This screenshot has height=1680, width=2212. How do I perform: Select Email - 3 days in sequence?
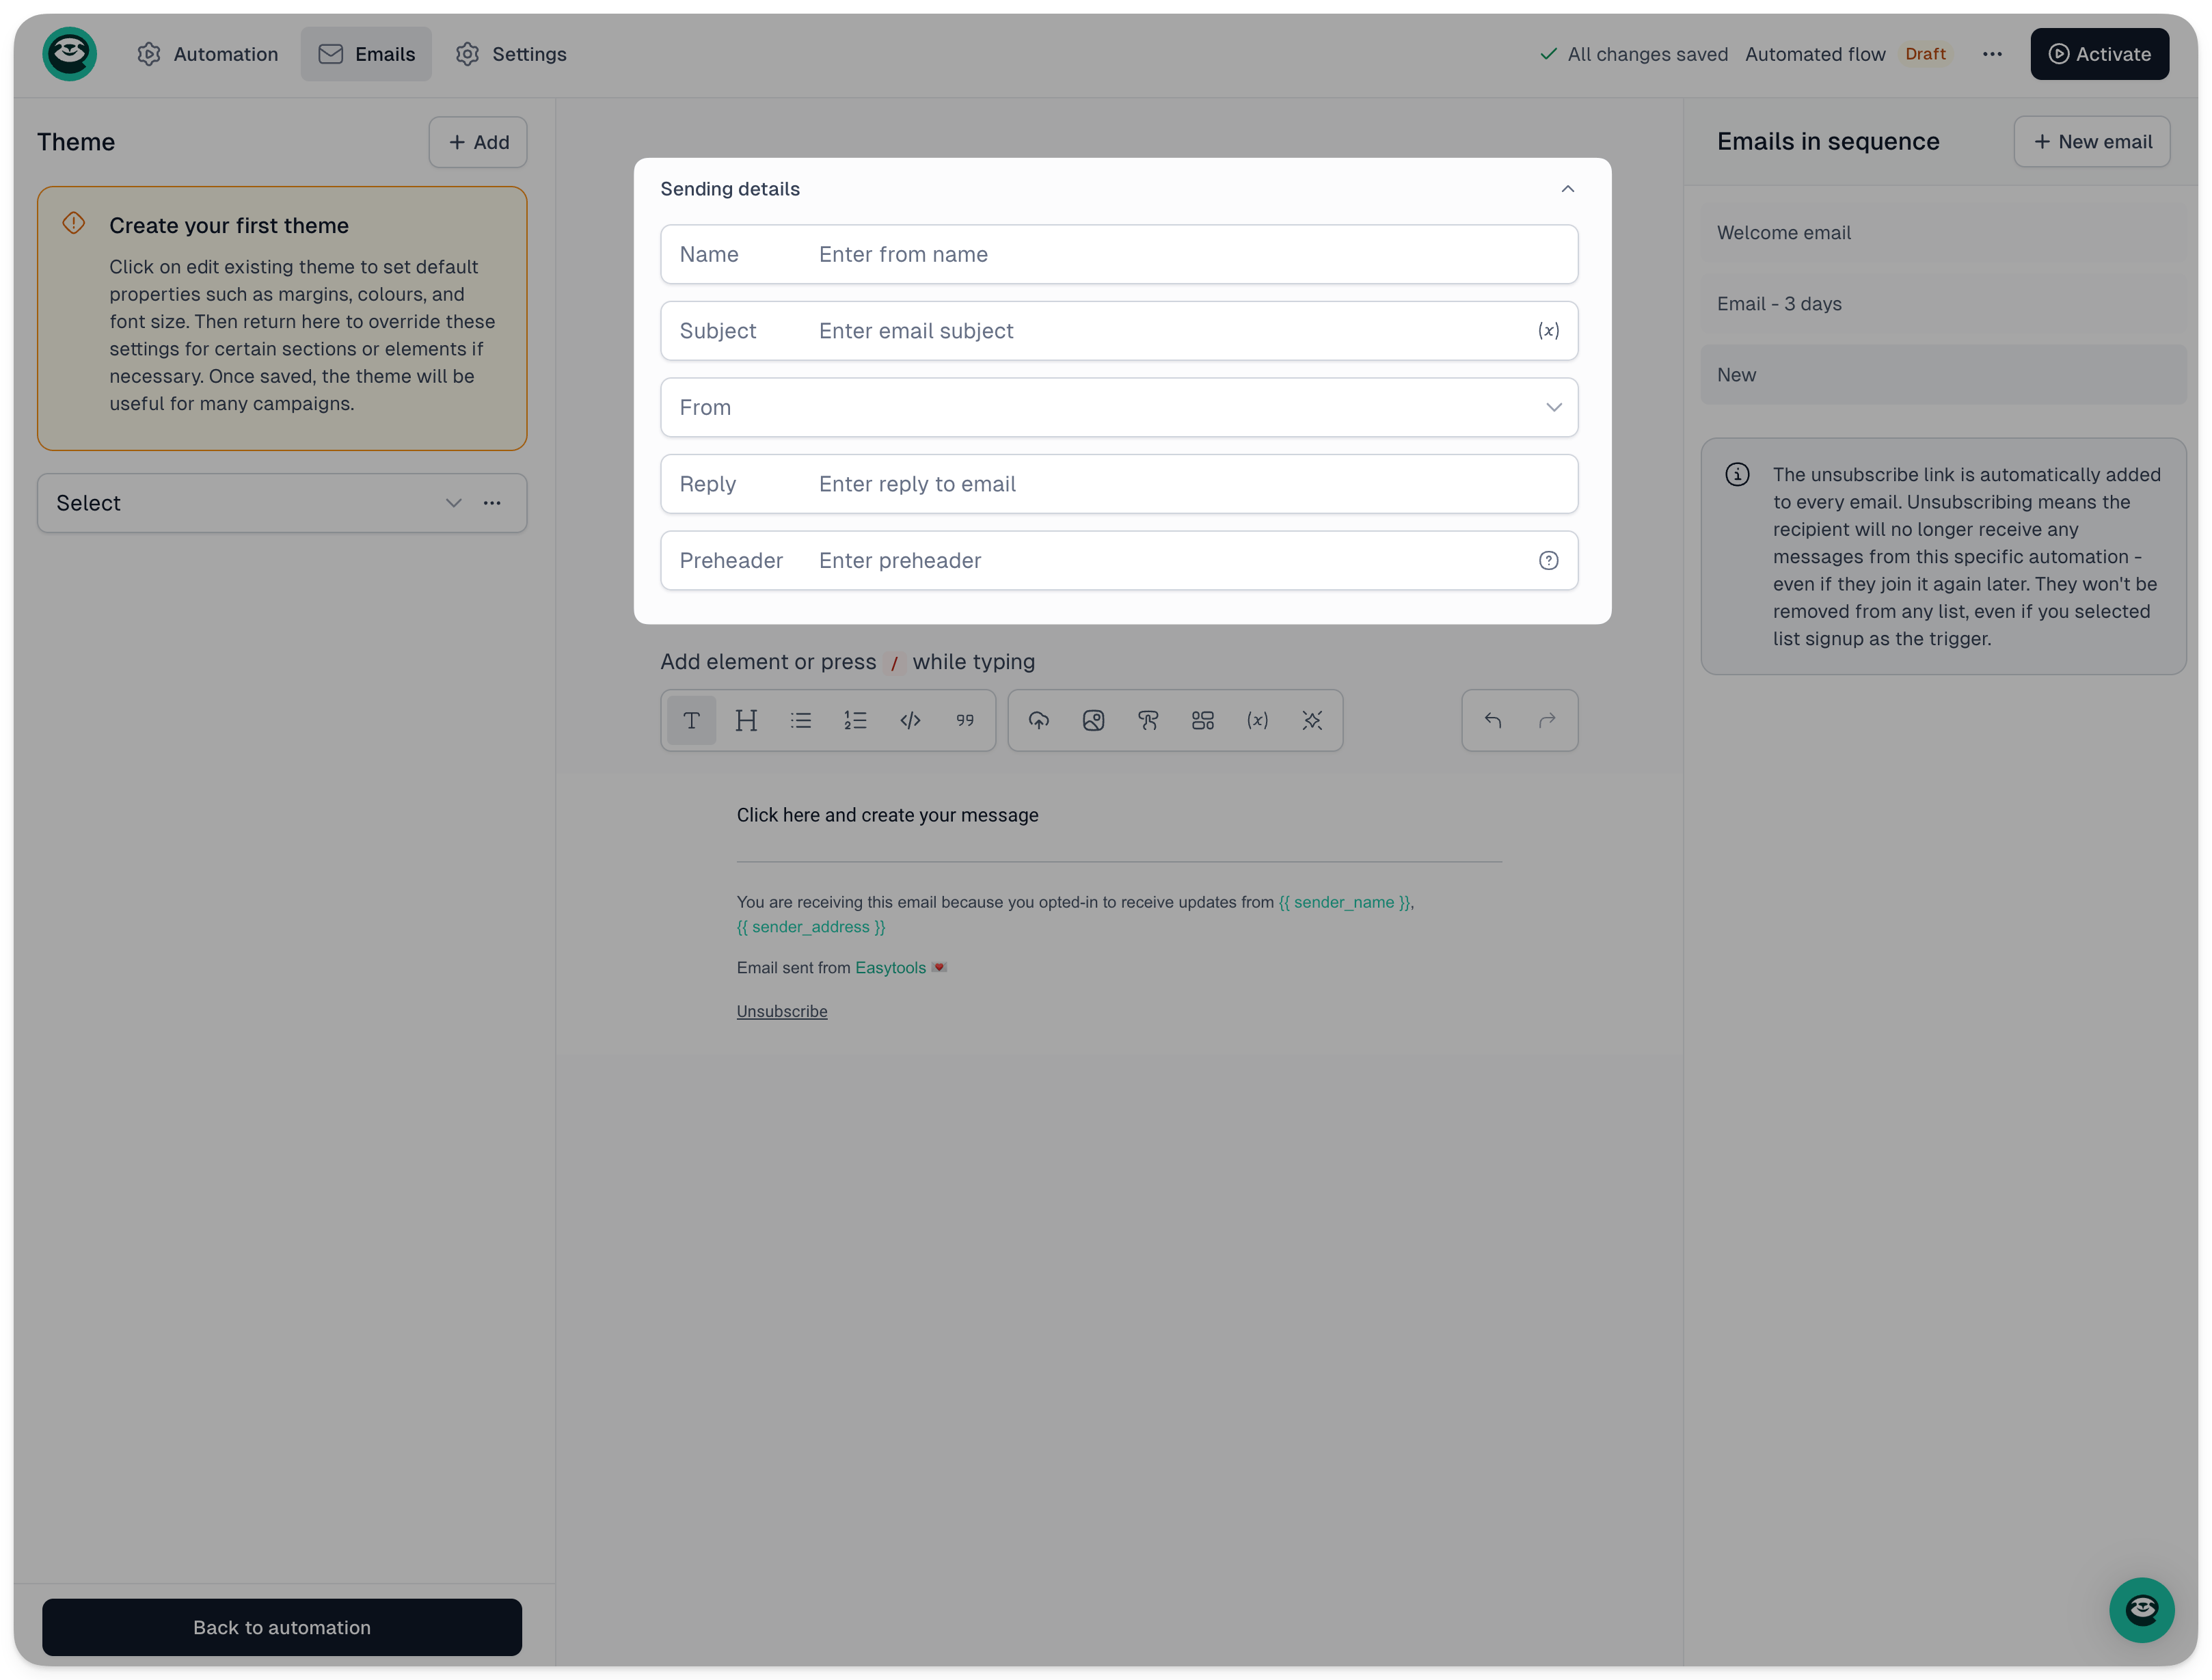(x=1943, y=304)
